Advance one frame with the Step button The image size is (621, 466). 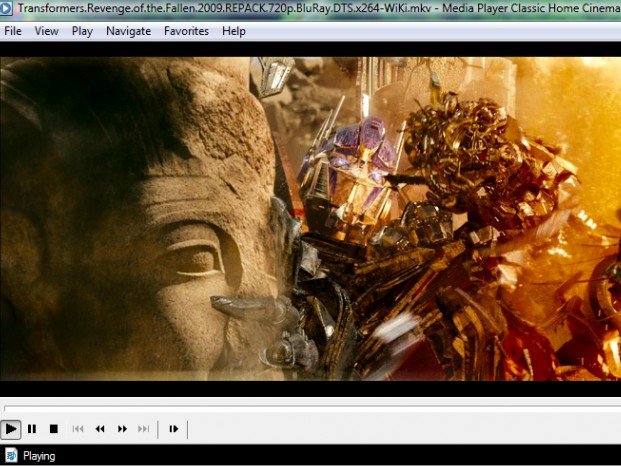pos(173,429)
